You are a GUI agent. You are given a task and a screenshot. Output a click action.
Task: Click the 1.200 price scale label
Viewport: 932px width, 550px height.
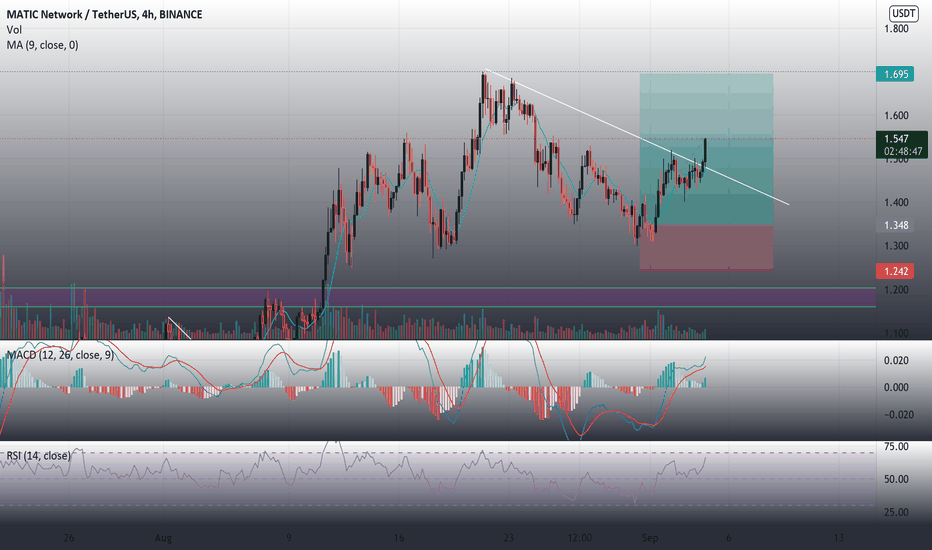click(x=896, y=290)
